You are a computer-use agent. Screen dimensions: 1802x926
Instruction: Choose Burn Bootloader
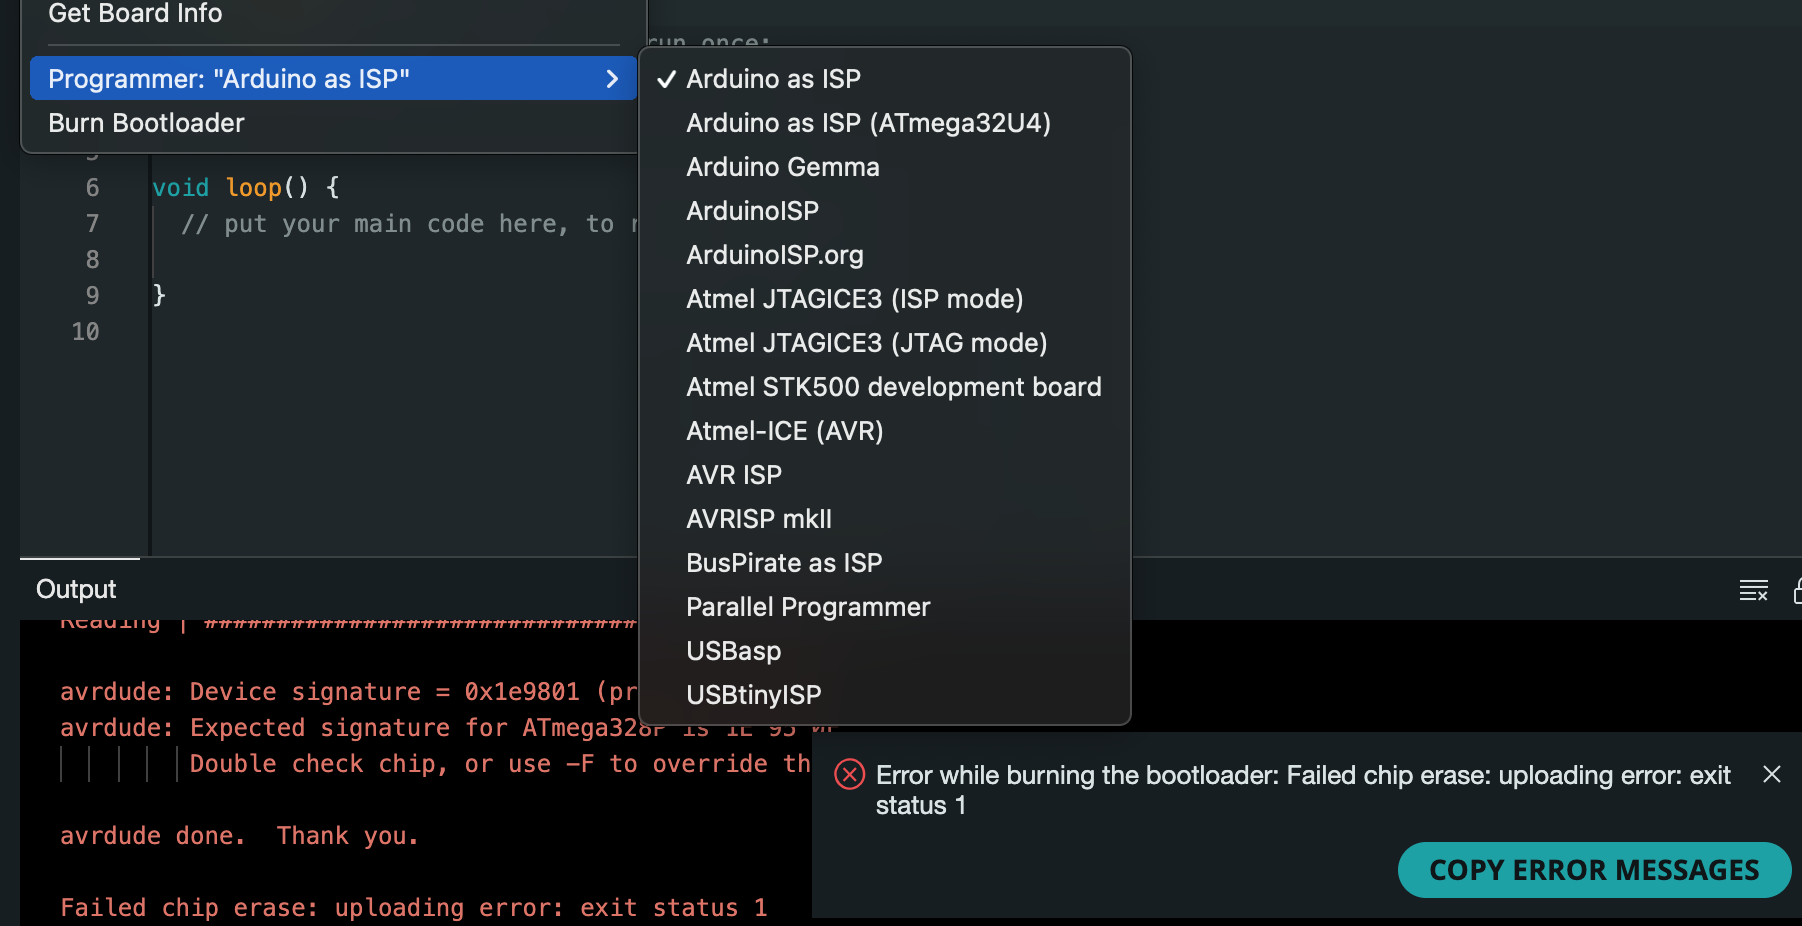tap(146, 122)
